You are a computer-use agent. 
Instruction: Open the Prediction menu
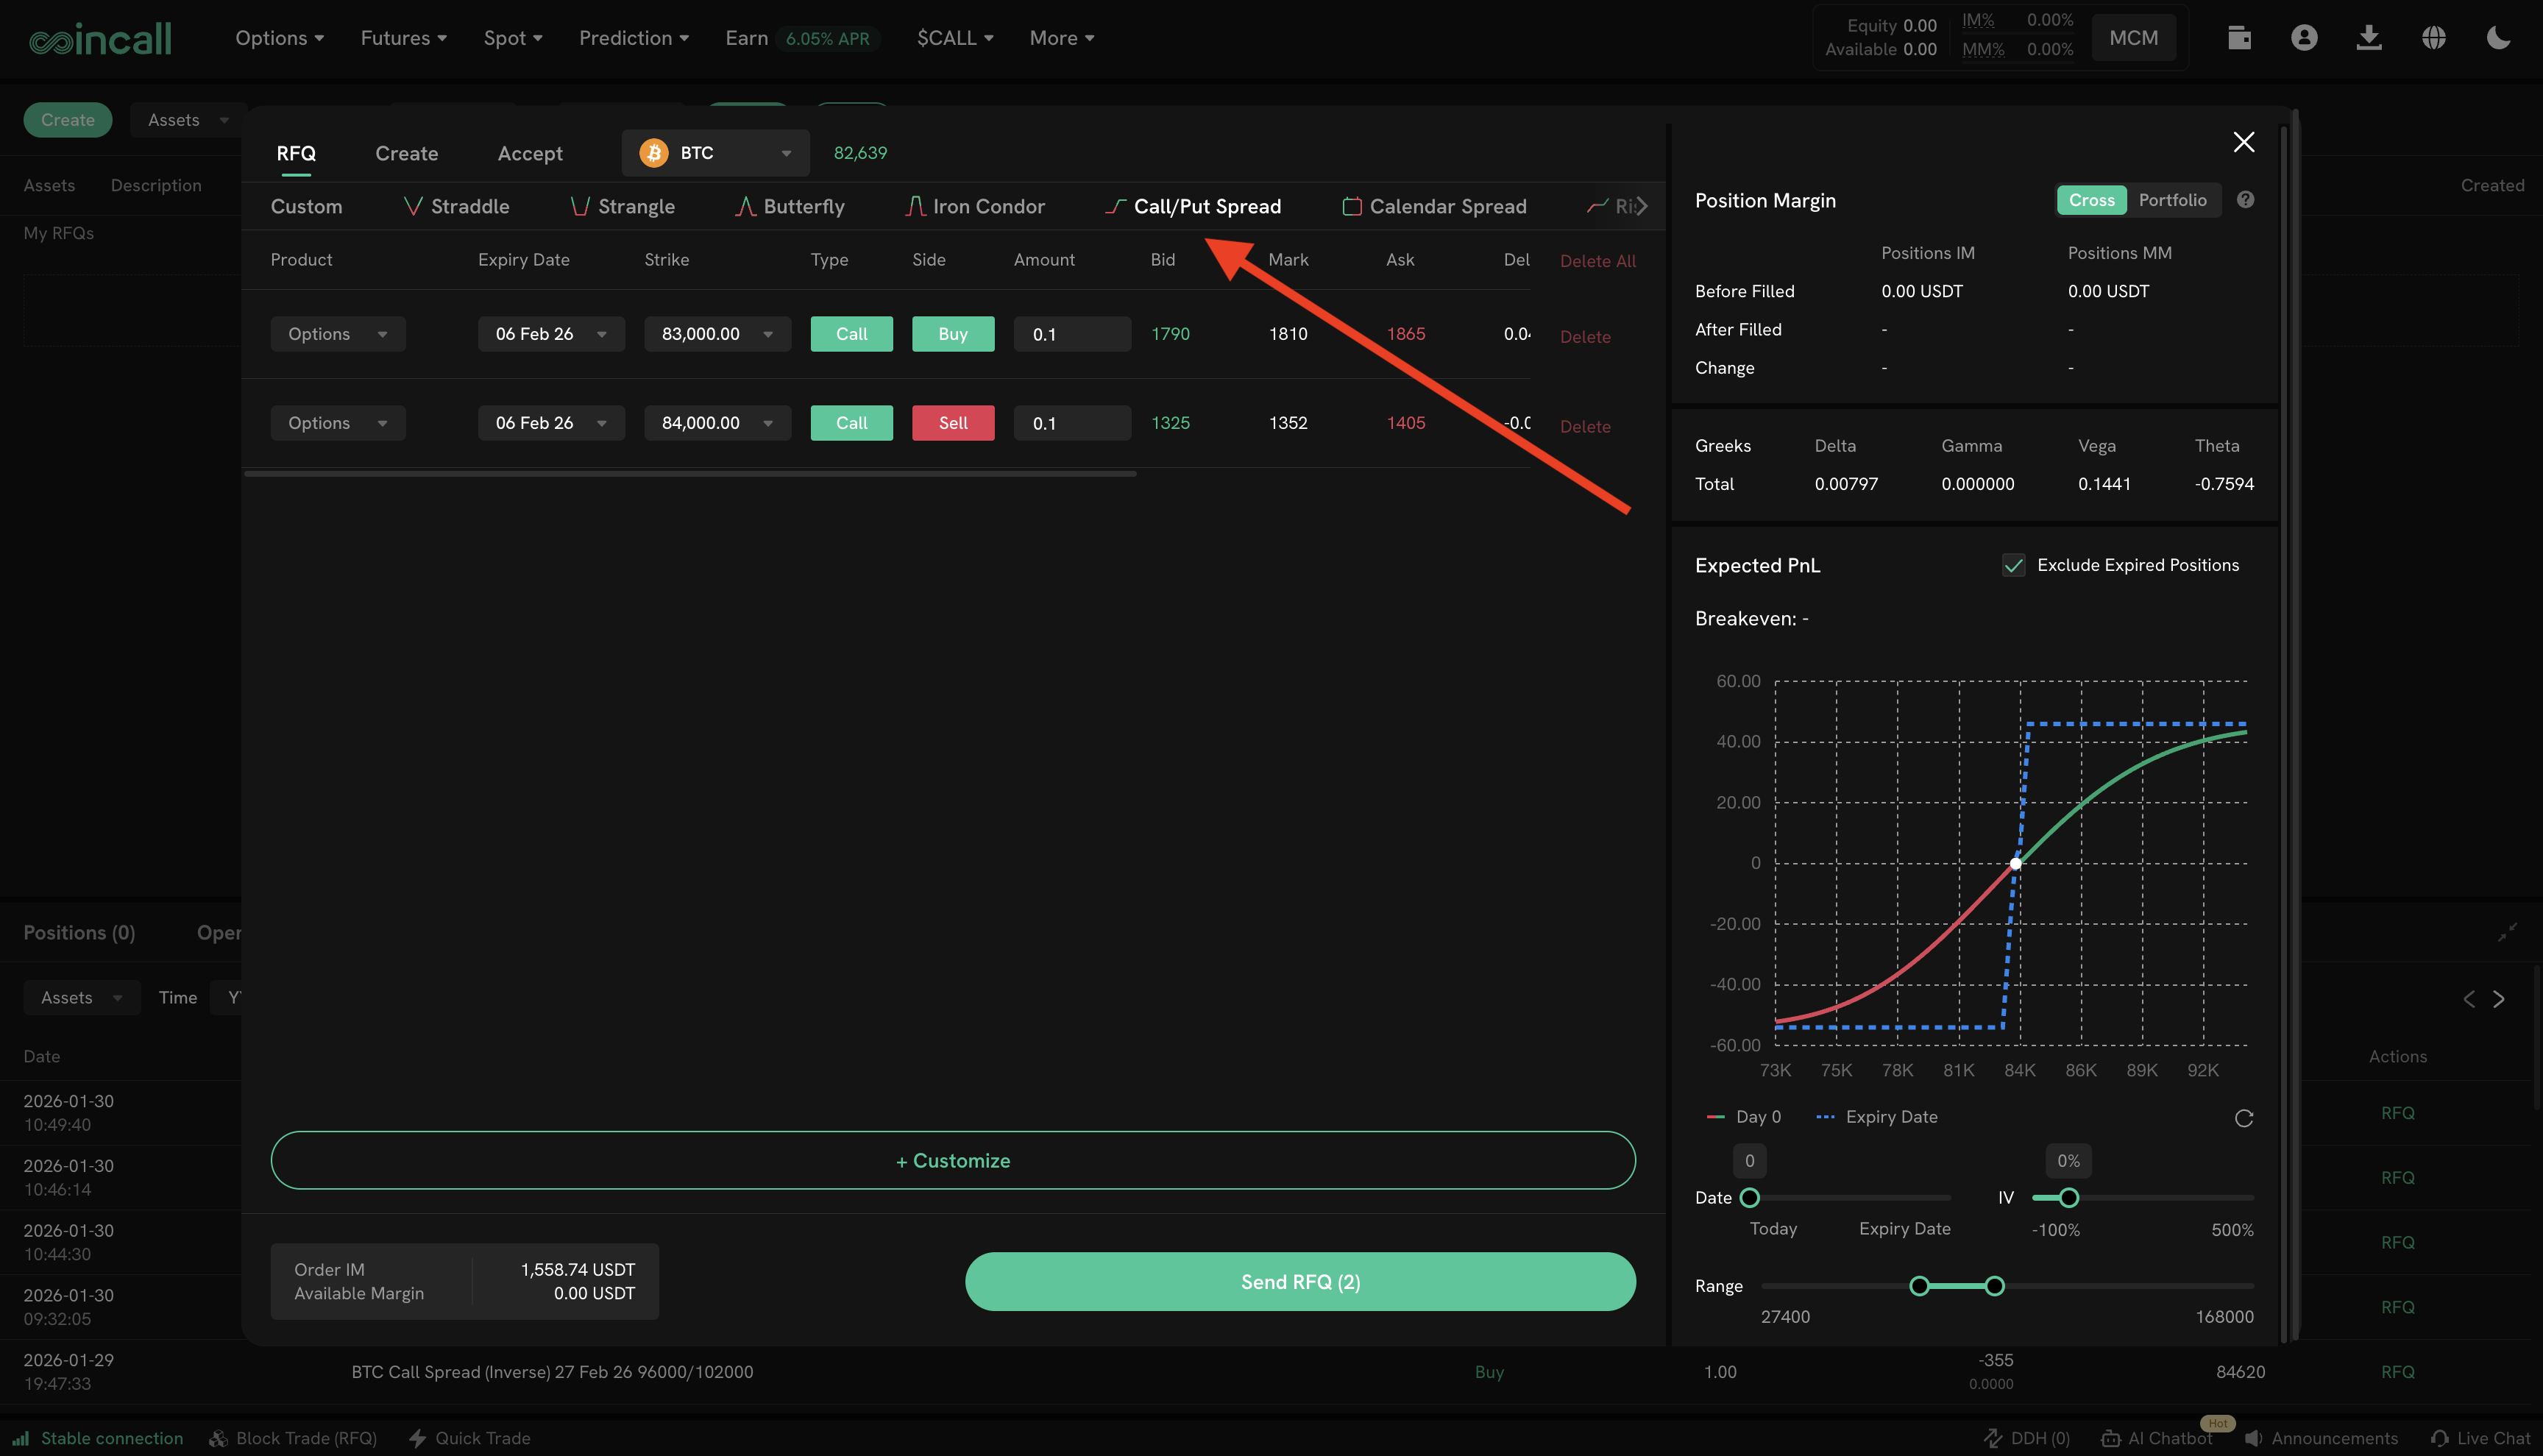[633, 38]
